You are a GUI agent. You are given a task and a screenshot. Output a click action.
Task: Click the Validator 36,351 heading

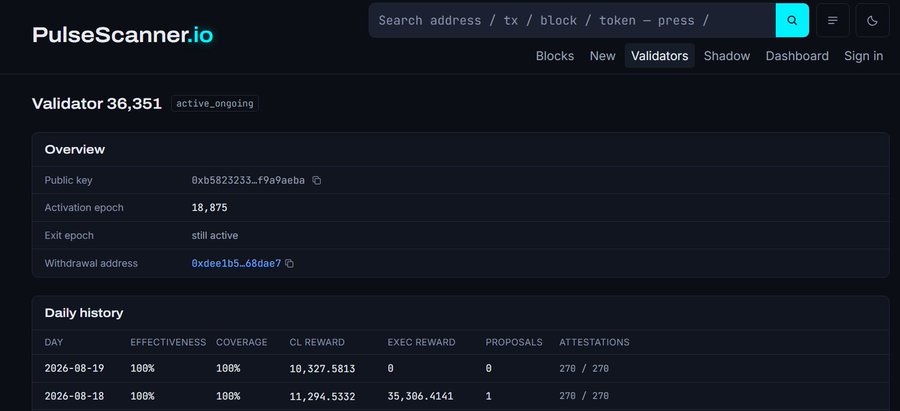97,104
